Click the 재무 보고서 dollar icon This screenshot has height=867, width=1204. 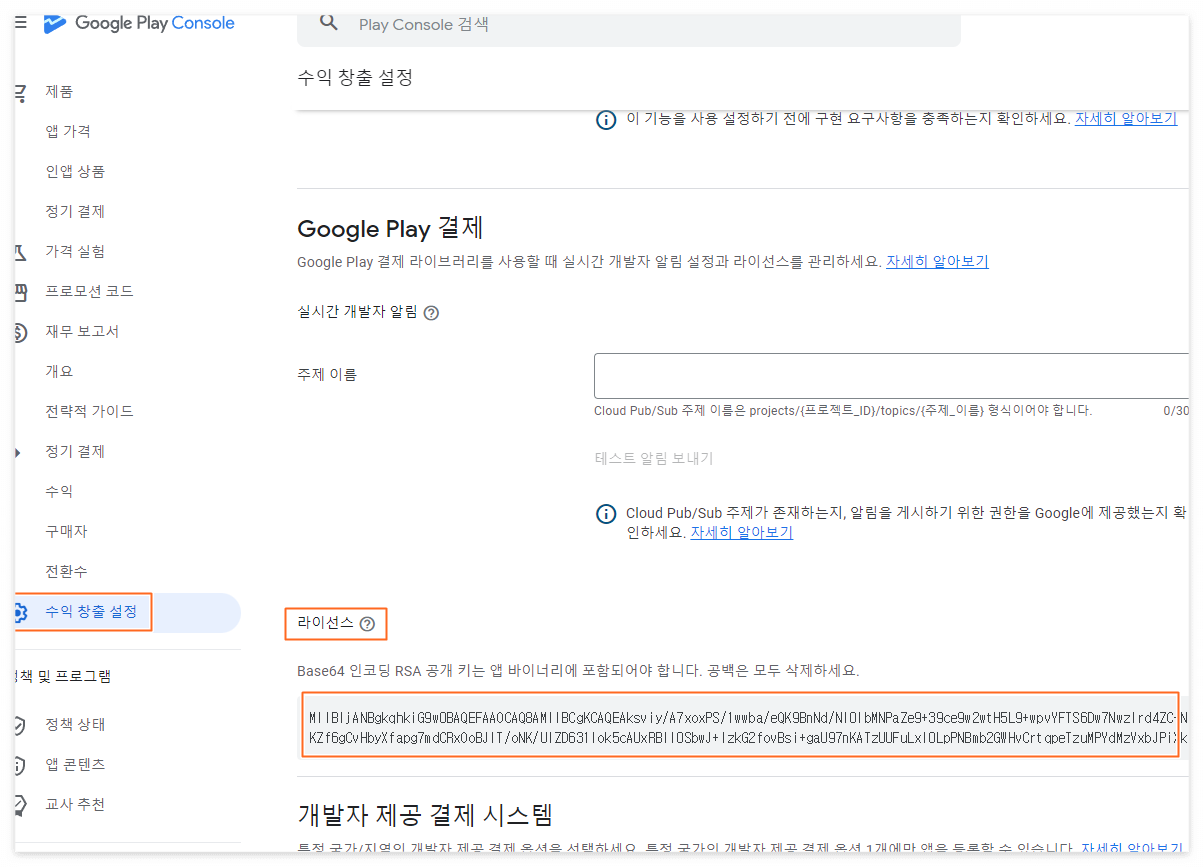point(20,332)
